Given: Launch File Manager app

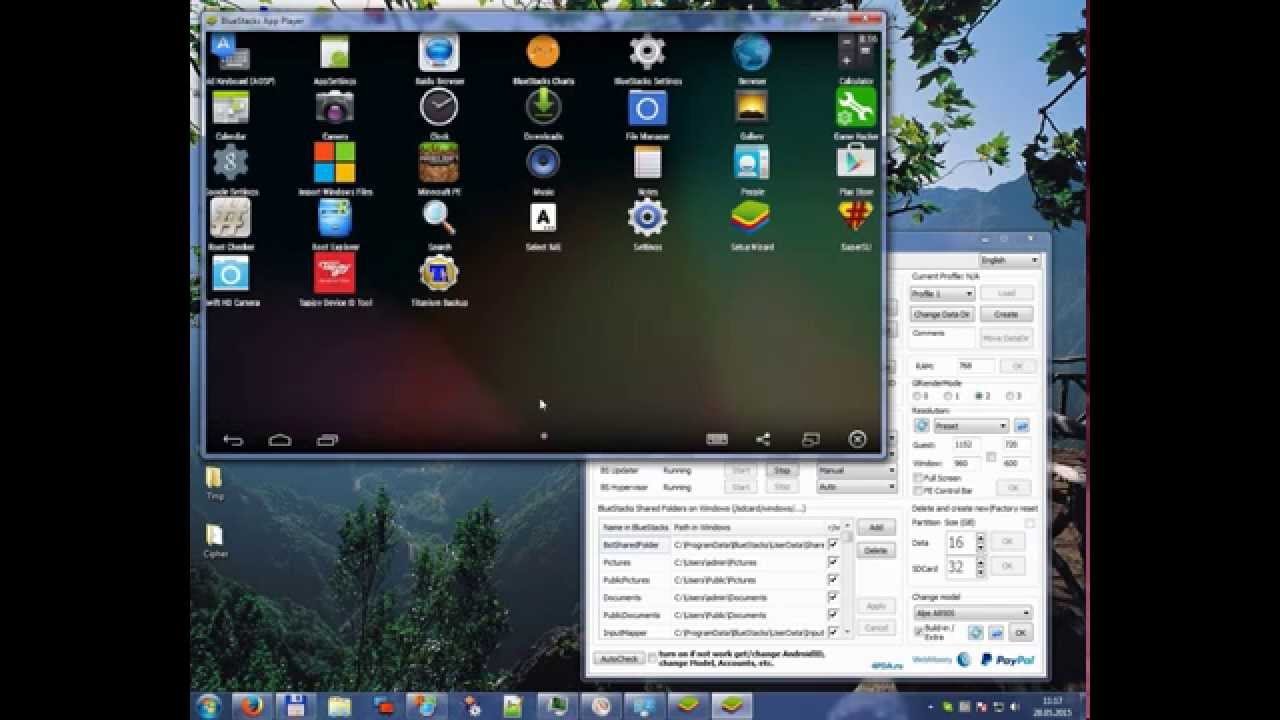Looking at the screenshot, I should coord(647,107).
